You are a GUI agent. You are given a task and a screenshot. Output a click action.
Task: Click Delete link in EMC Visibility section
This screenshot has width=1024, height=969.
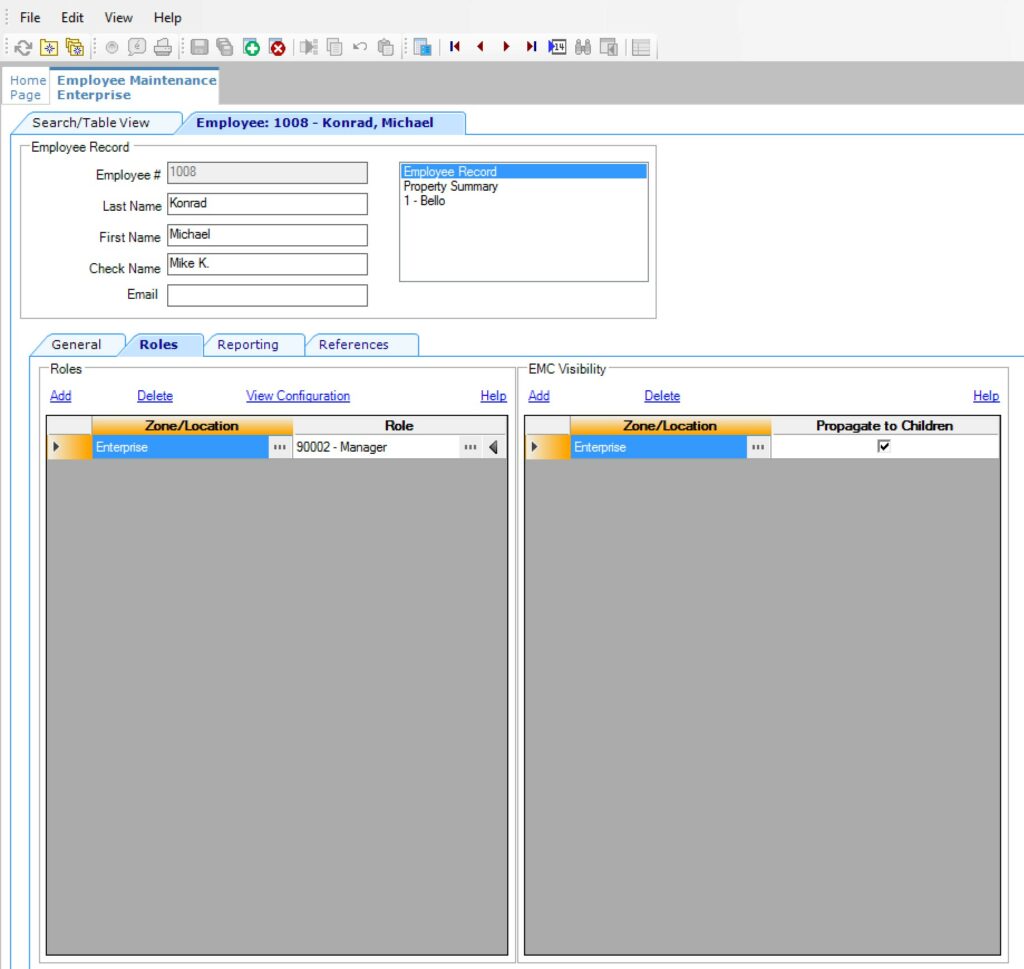[662, 396]
